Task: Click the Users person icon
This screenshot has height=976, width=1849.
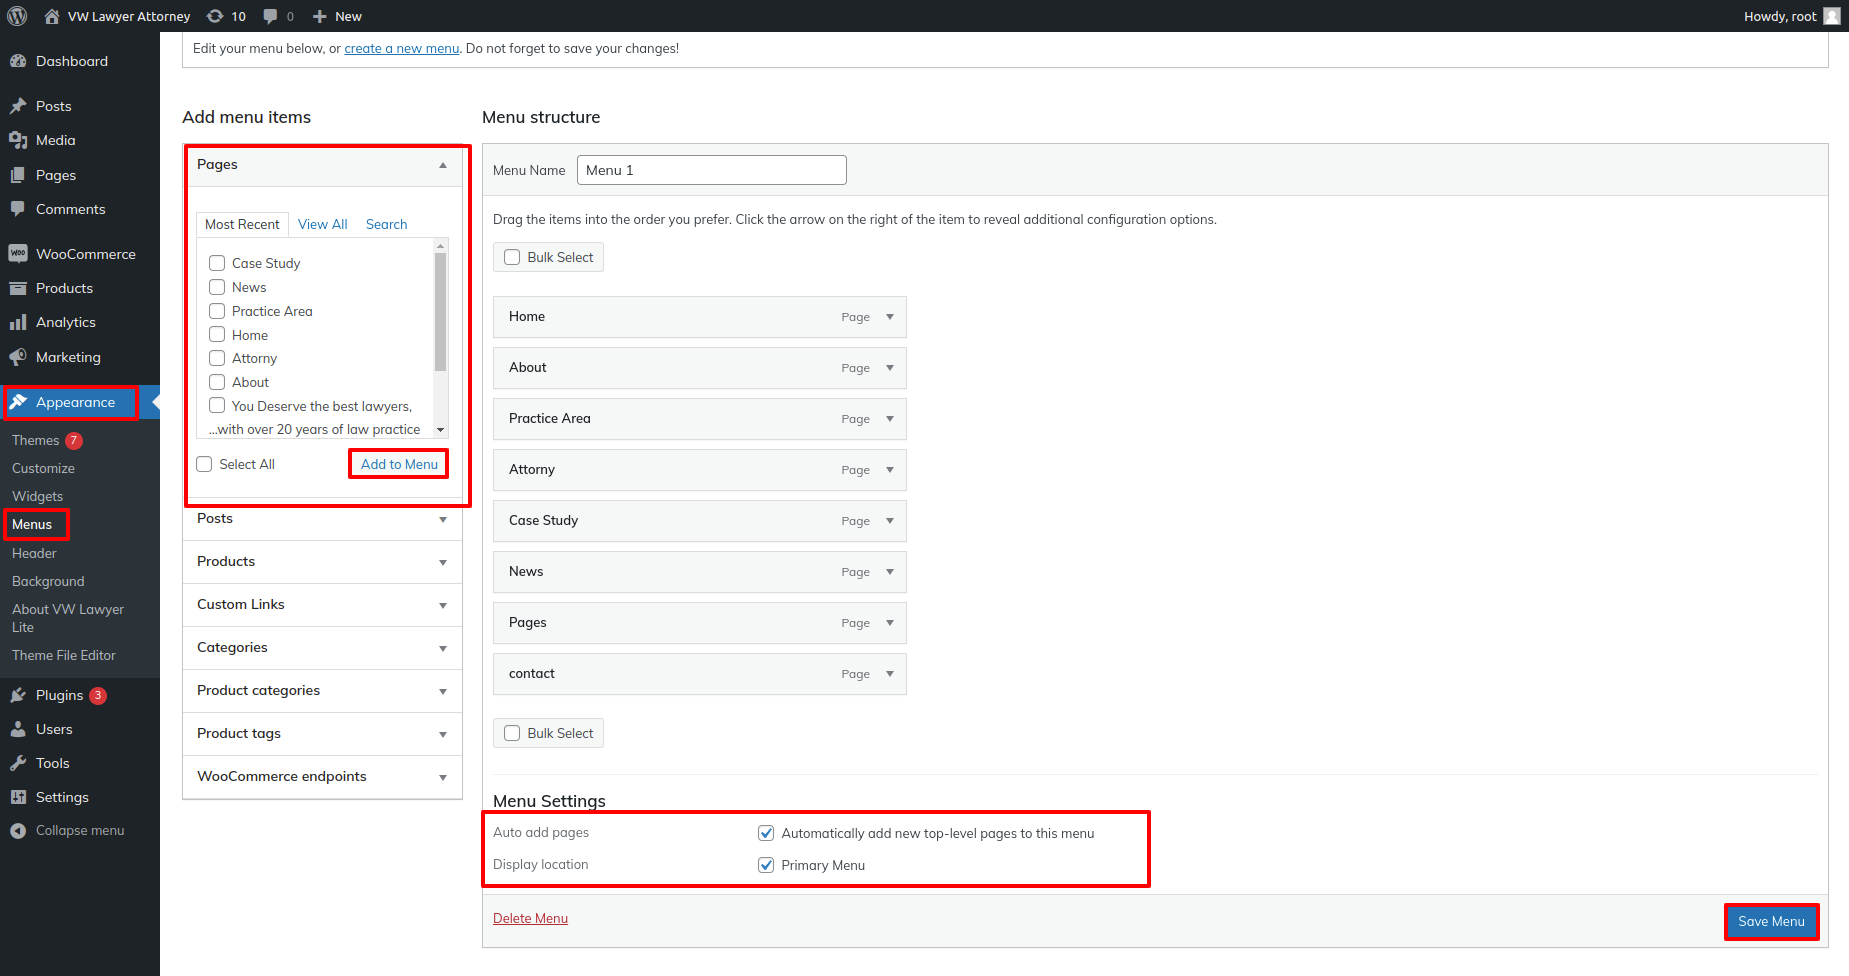Action: pyautogui.click(x=18, y=729)
